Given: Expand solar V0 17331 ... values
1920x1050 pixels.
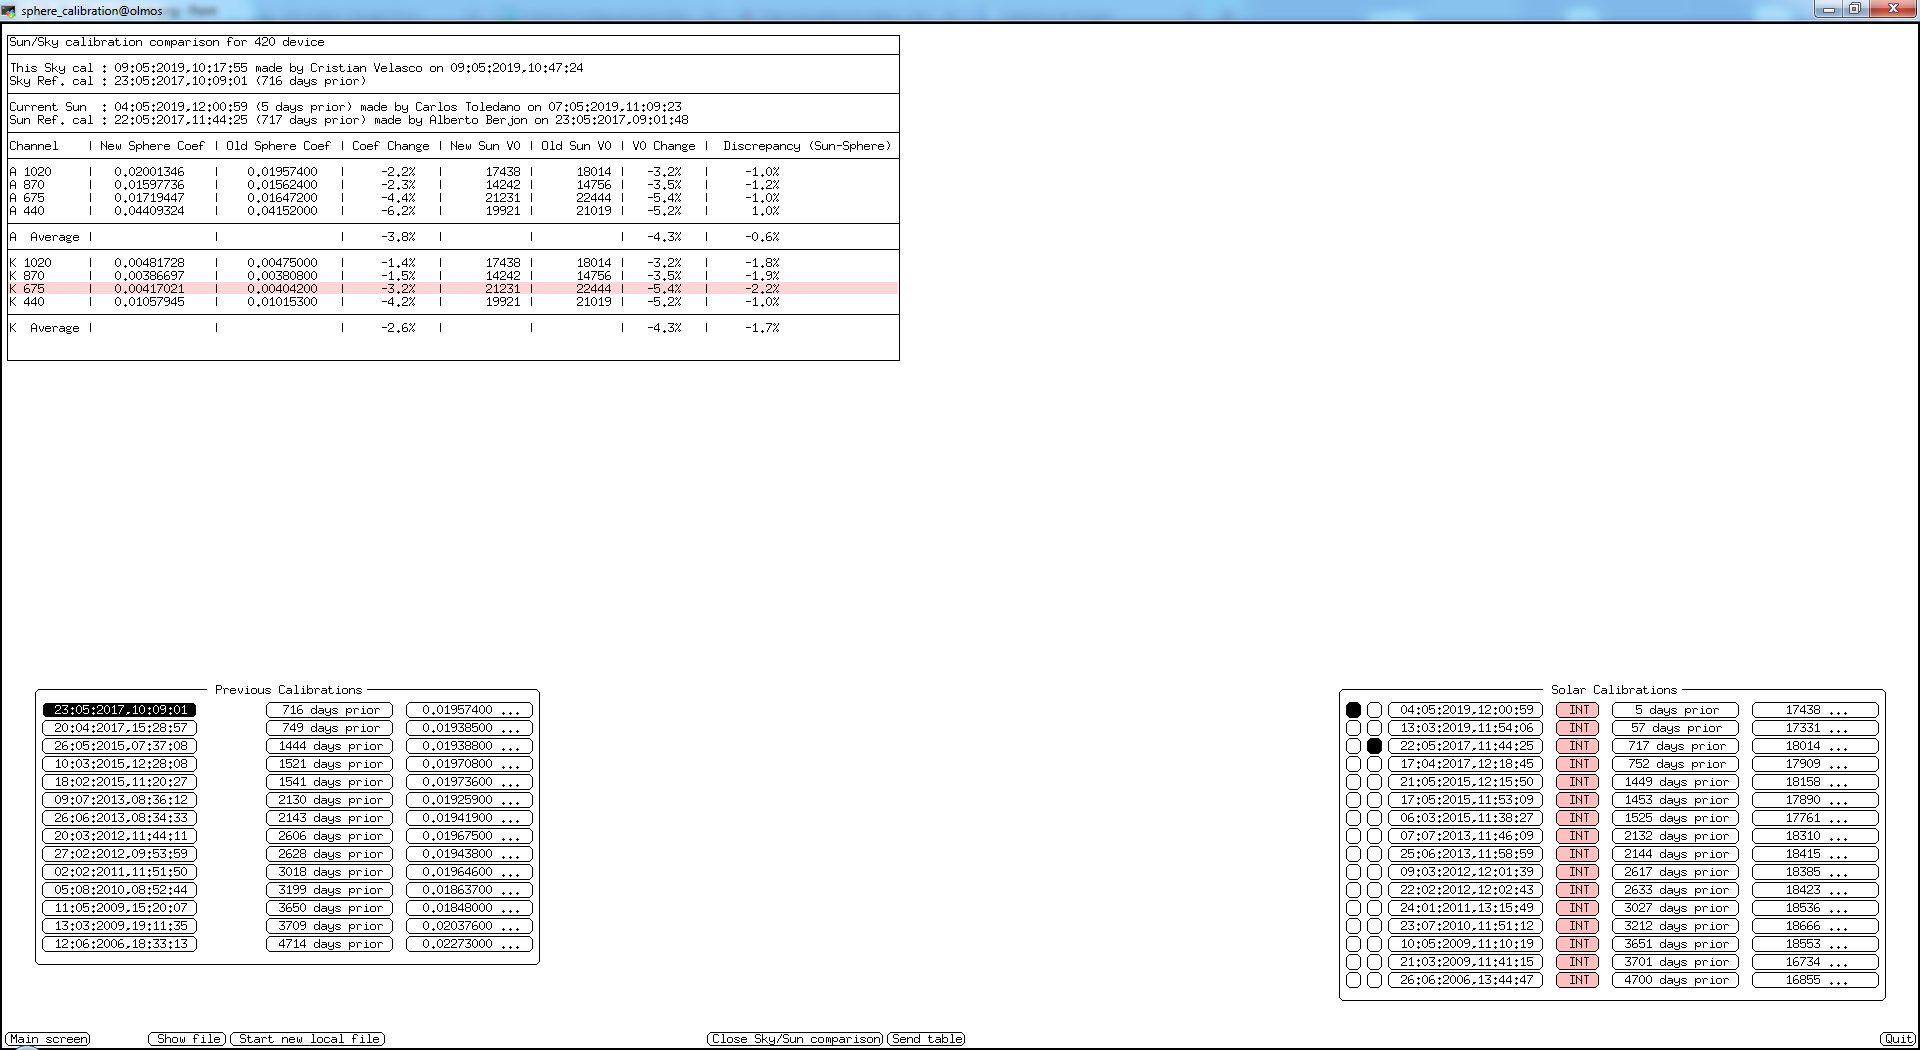Looking at the screenshot, I should pyautogui.click(x=1815, y=728).
